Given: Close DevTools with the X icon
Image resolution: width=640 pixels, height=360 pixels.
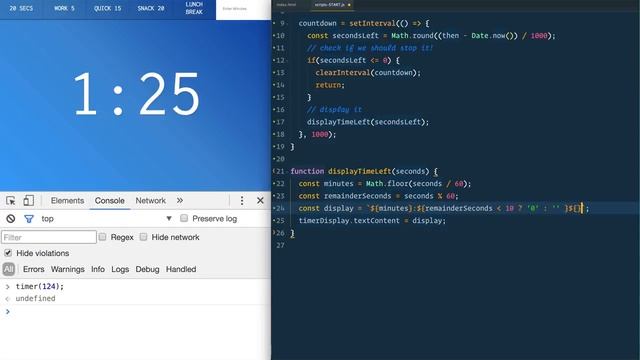Looking at the screenshot, I should coord(260,200).
